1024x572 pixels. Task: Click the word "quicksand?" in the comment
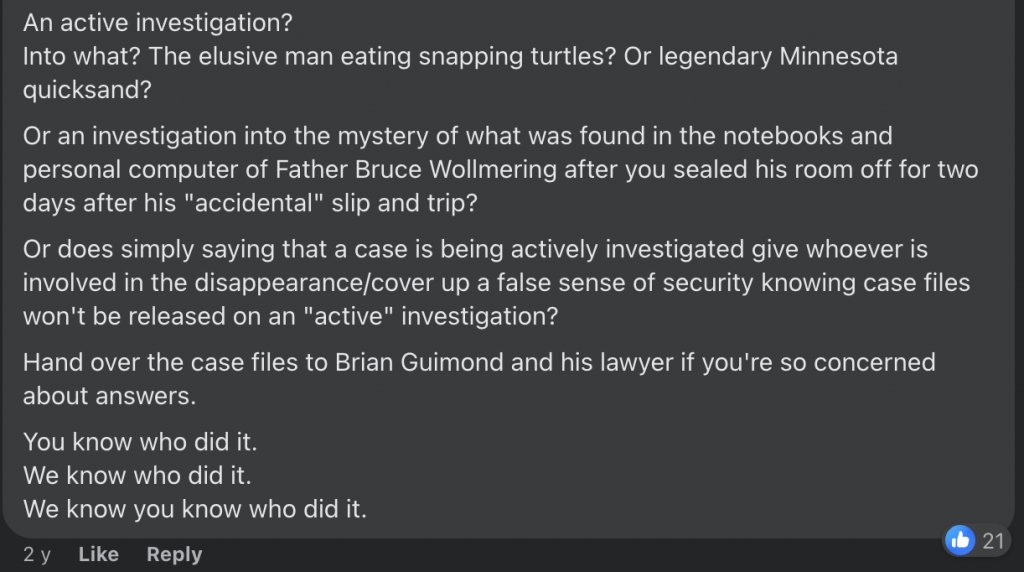click(86, 89)
